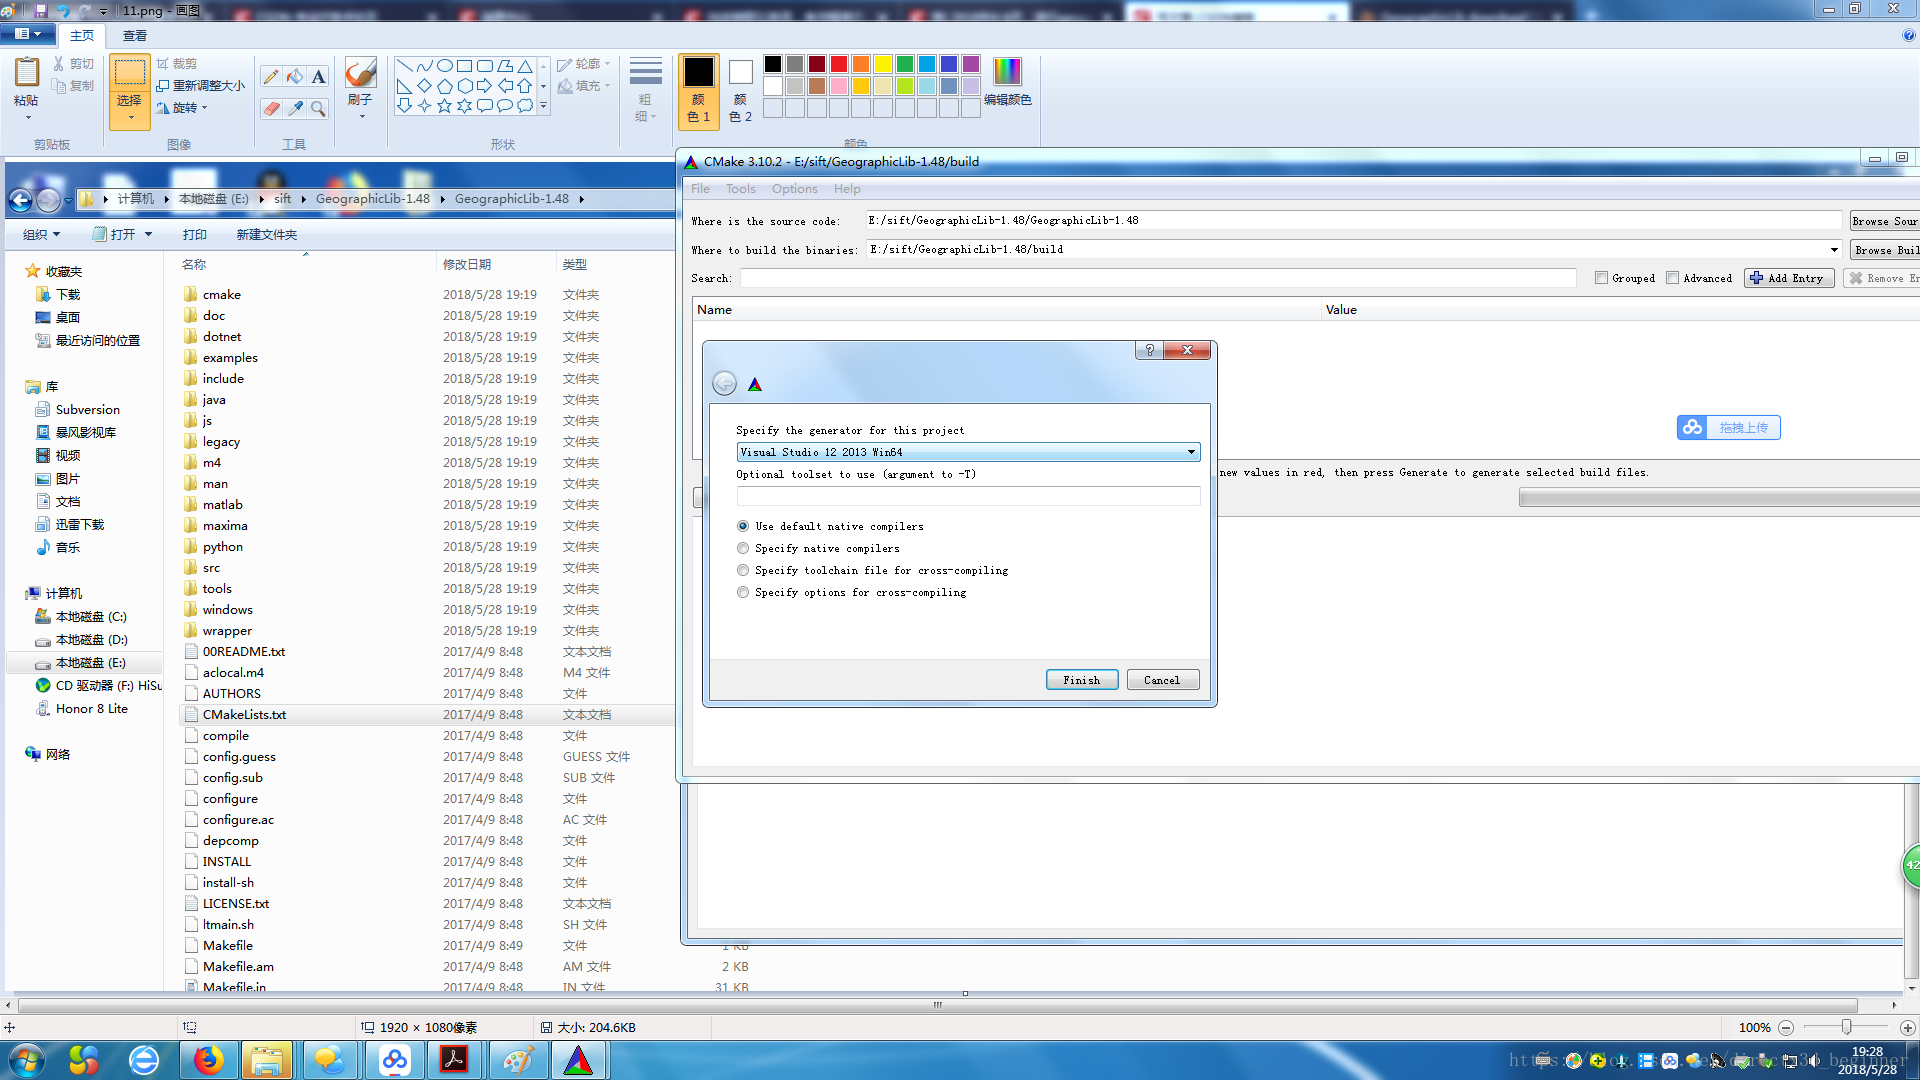Choose the Line shape
The height and width of the screenshot is (1080, 1920).
tap(405, 66)
